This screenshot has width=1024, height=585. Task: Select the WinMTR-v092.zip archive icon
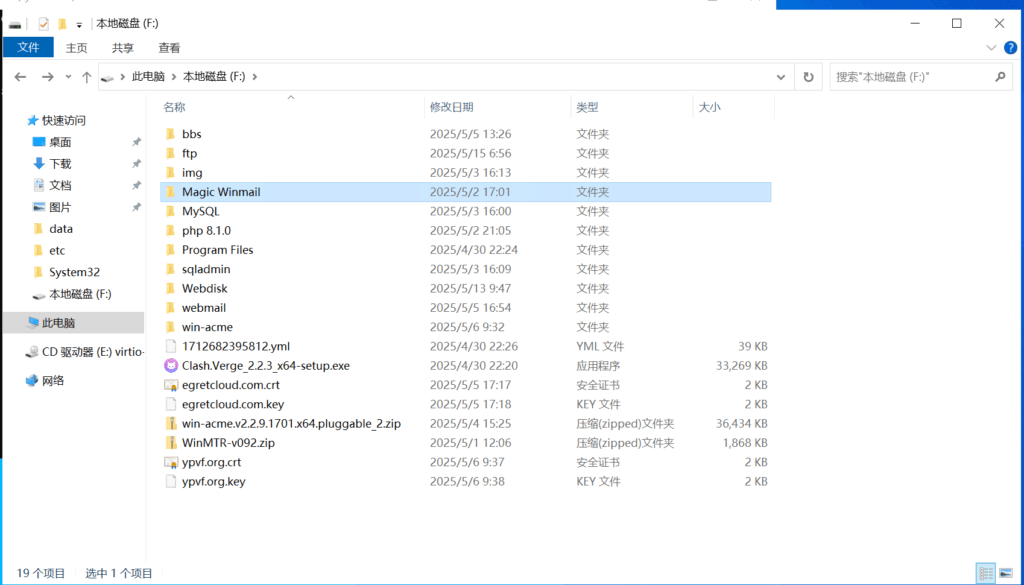coord(170,443)
